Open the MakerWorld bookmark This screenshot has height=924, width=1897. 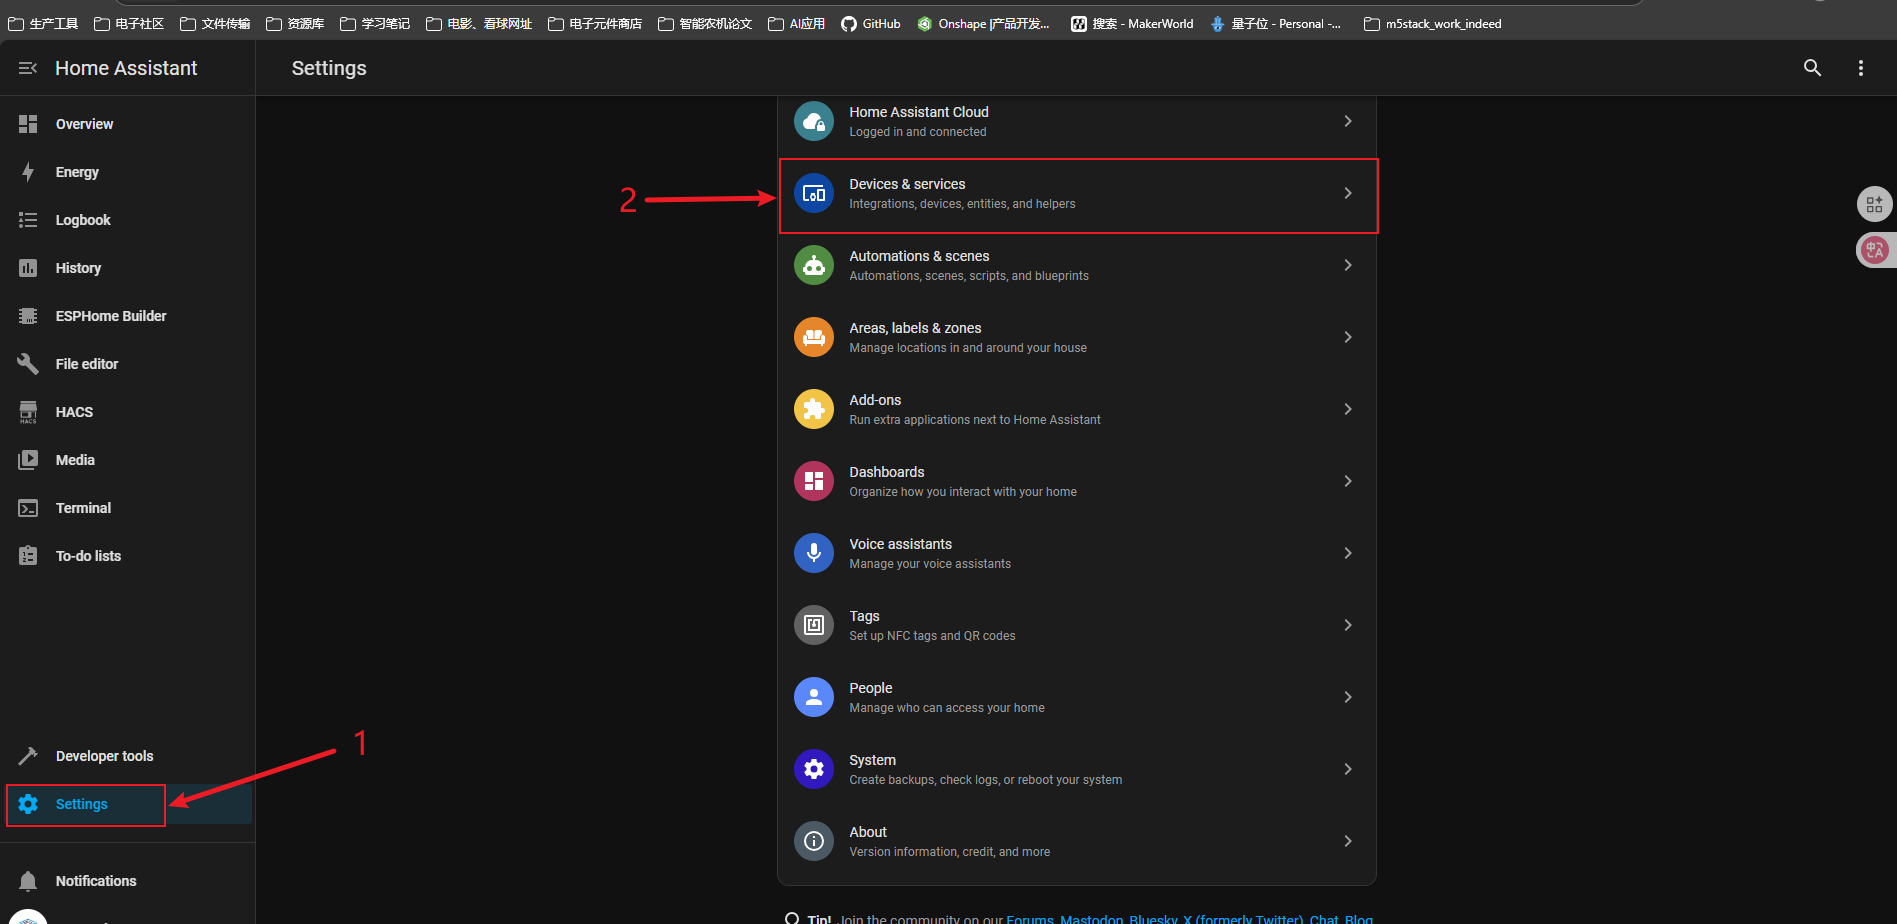click(x=1132, y=24)
